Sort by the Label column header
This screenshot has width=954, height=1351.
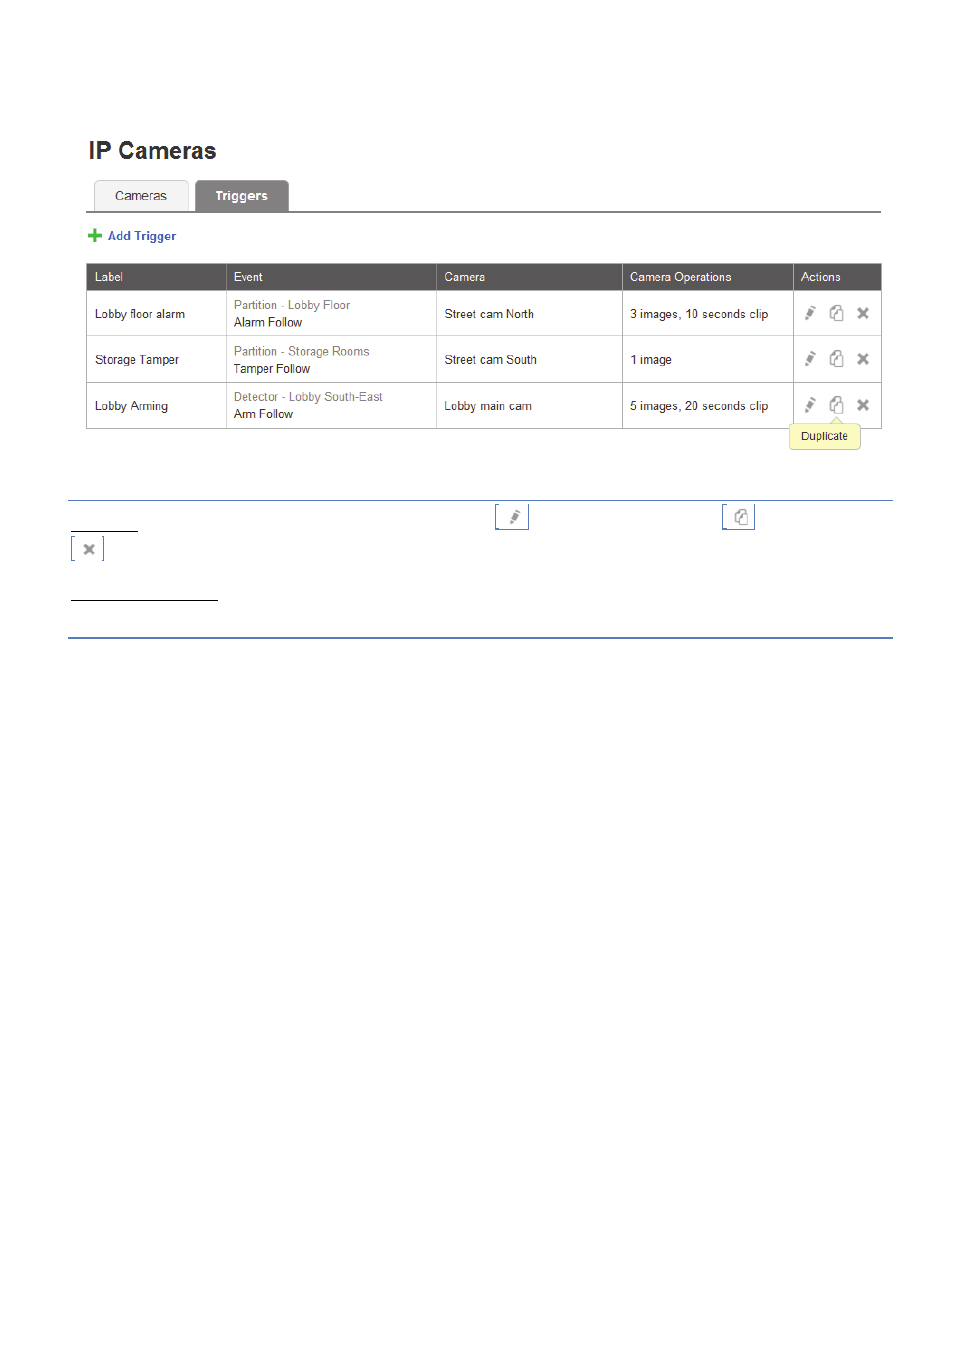coord(109,277)
